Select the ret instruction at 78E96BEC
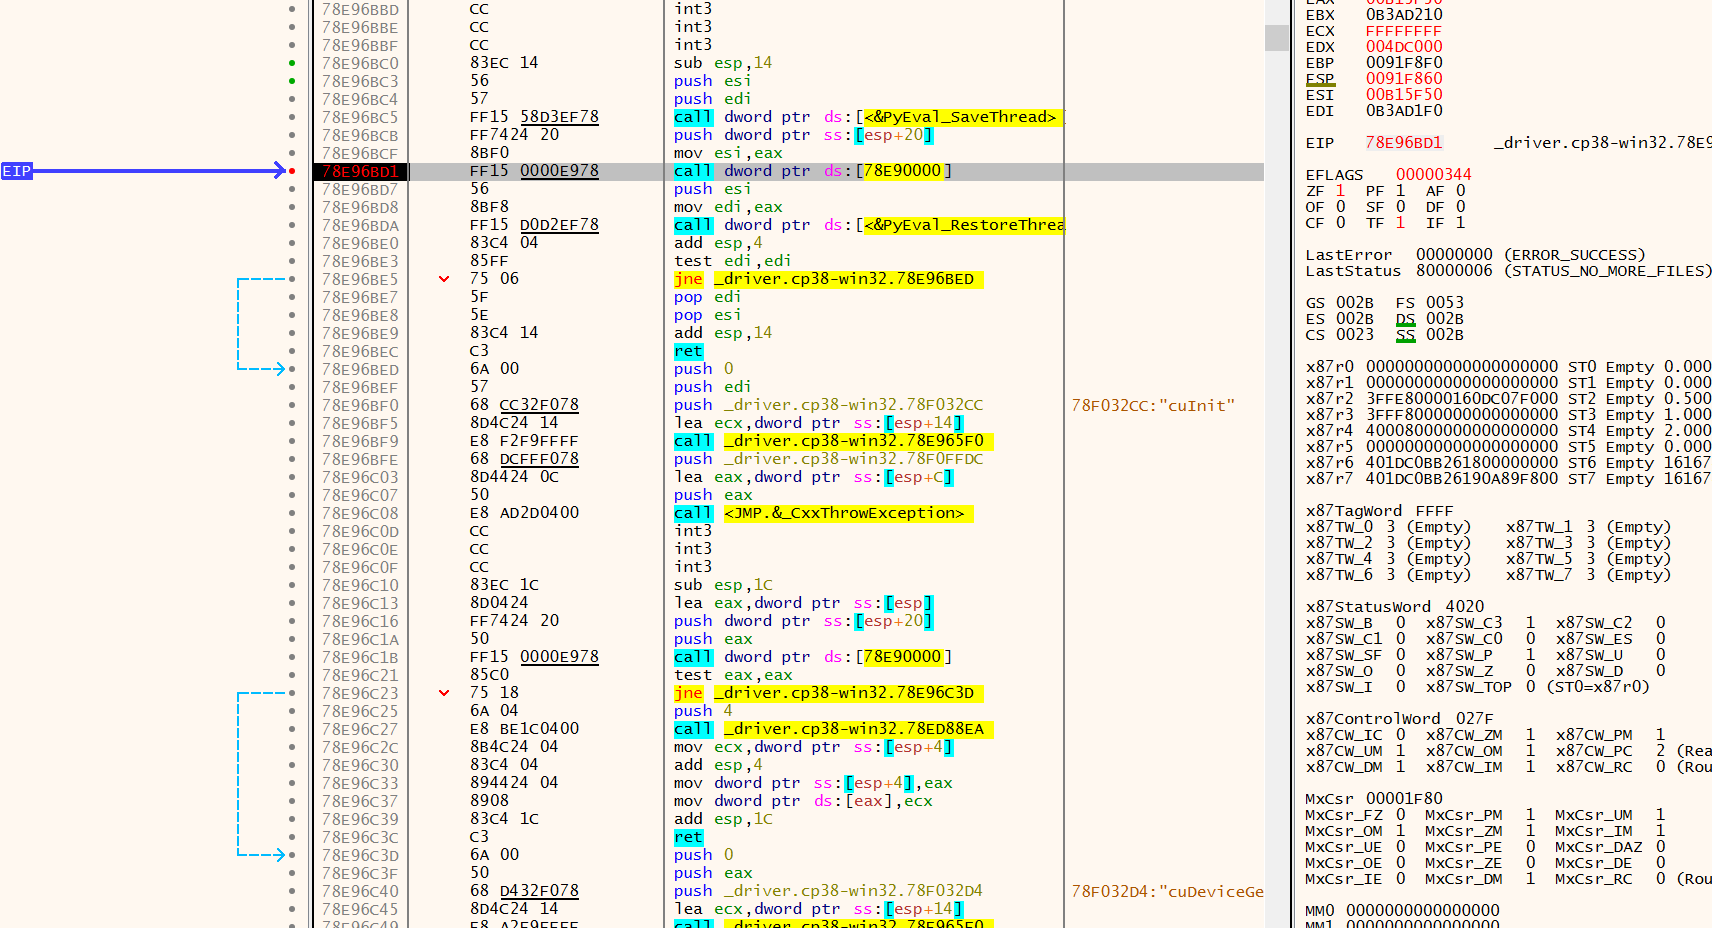The width and height of the screenshot is (1712, 928). [688, 351]
